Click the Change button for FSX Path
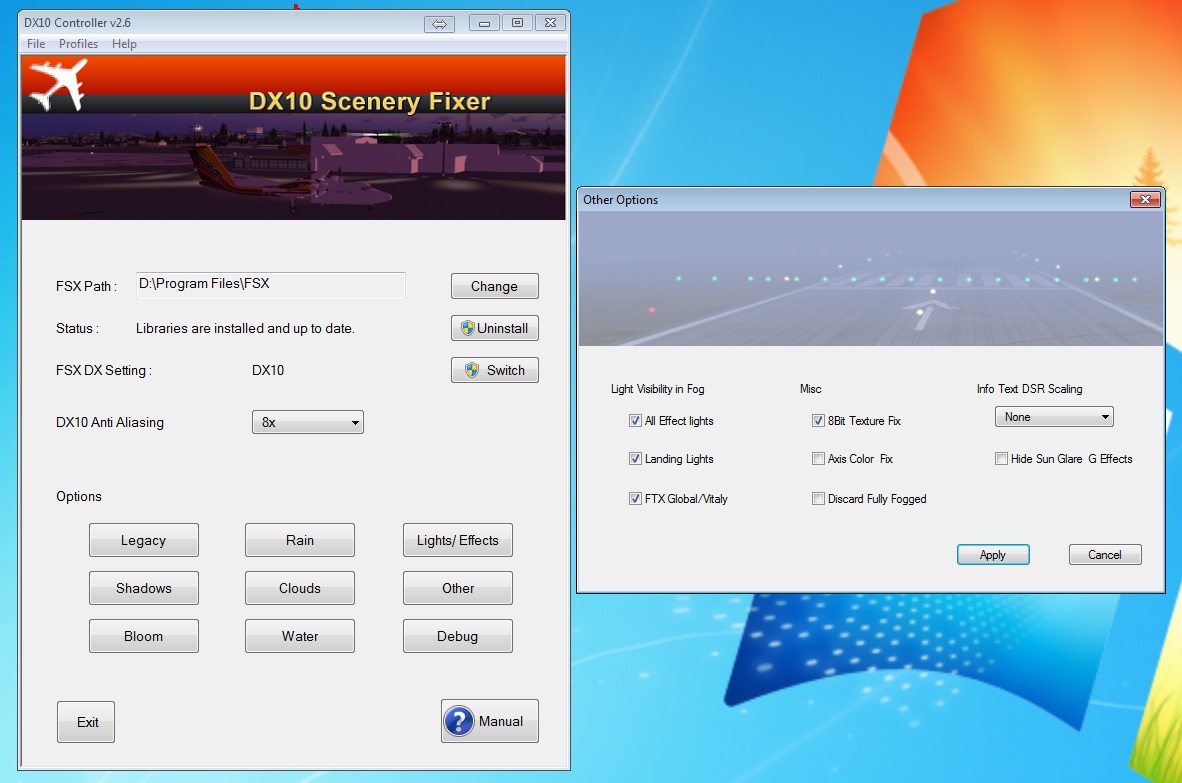1182x783 pixels. (495, 286)
